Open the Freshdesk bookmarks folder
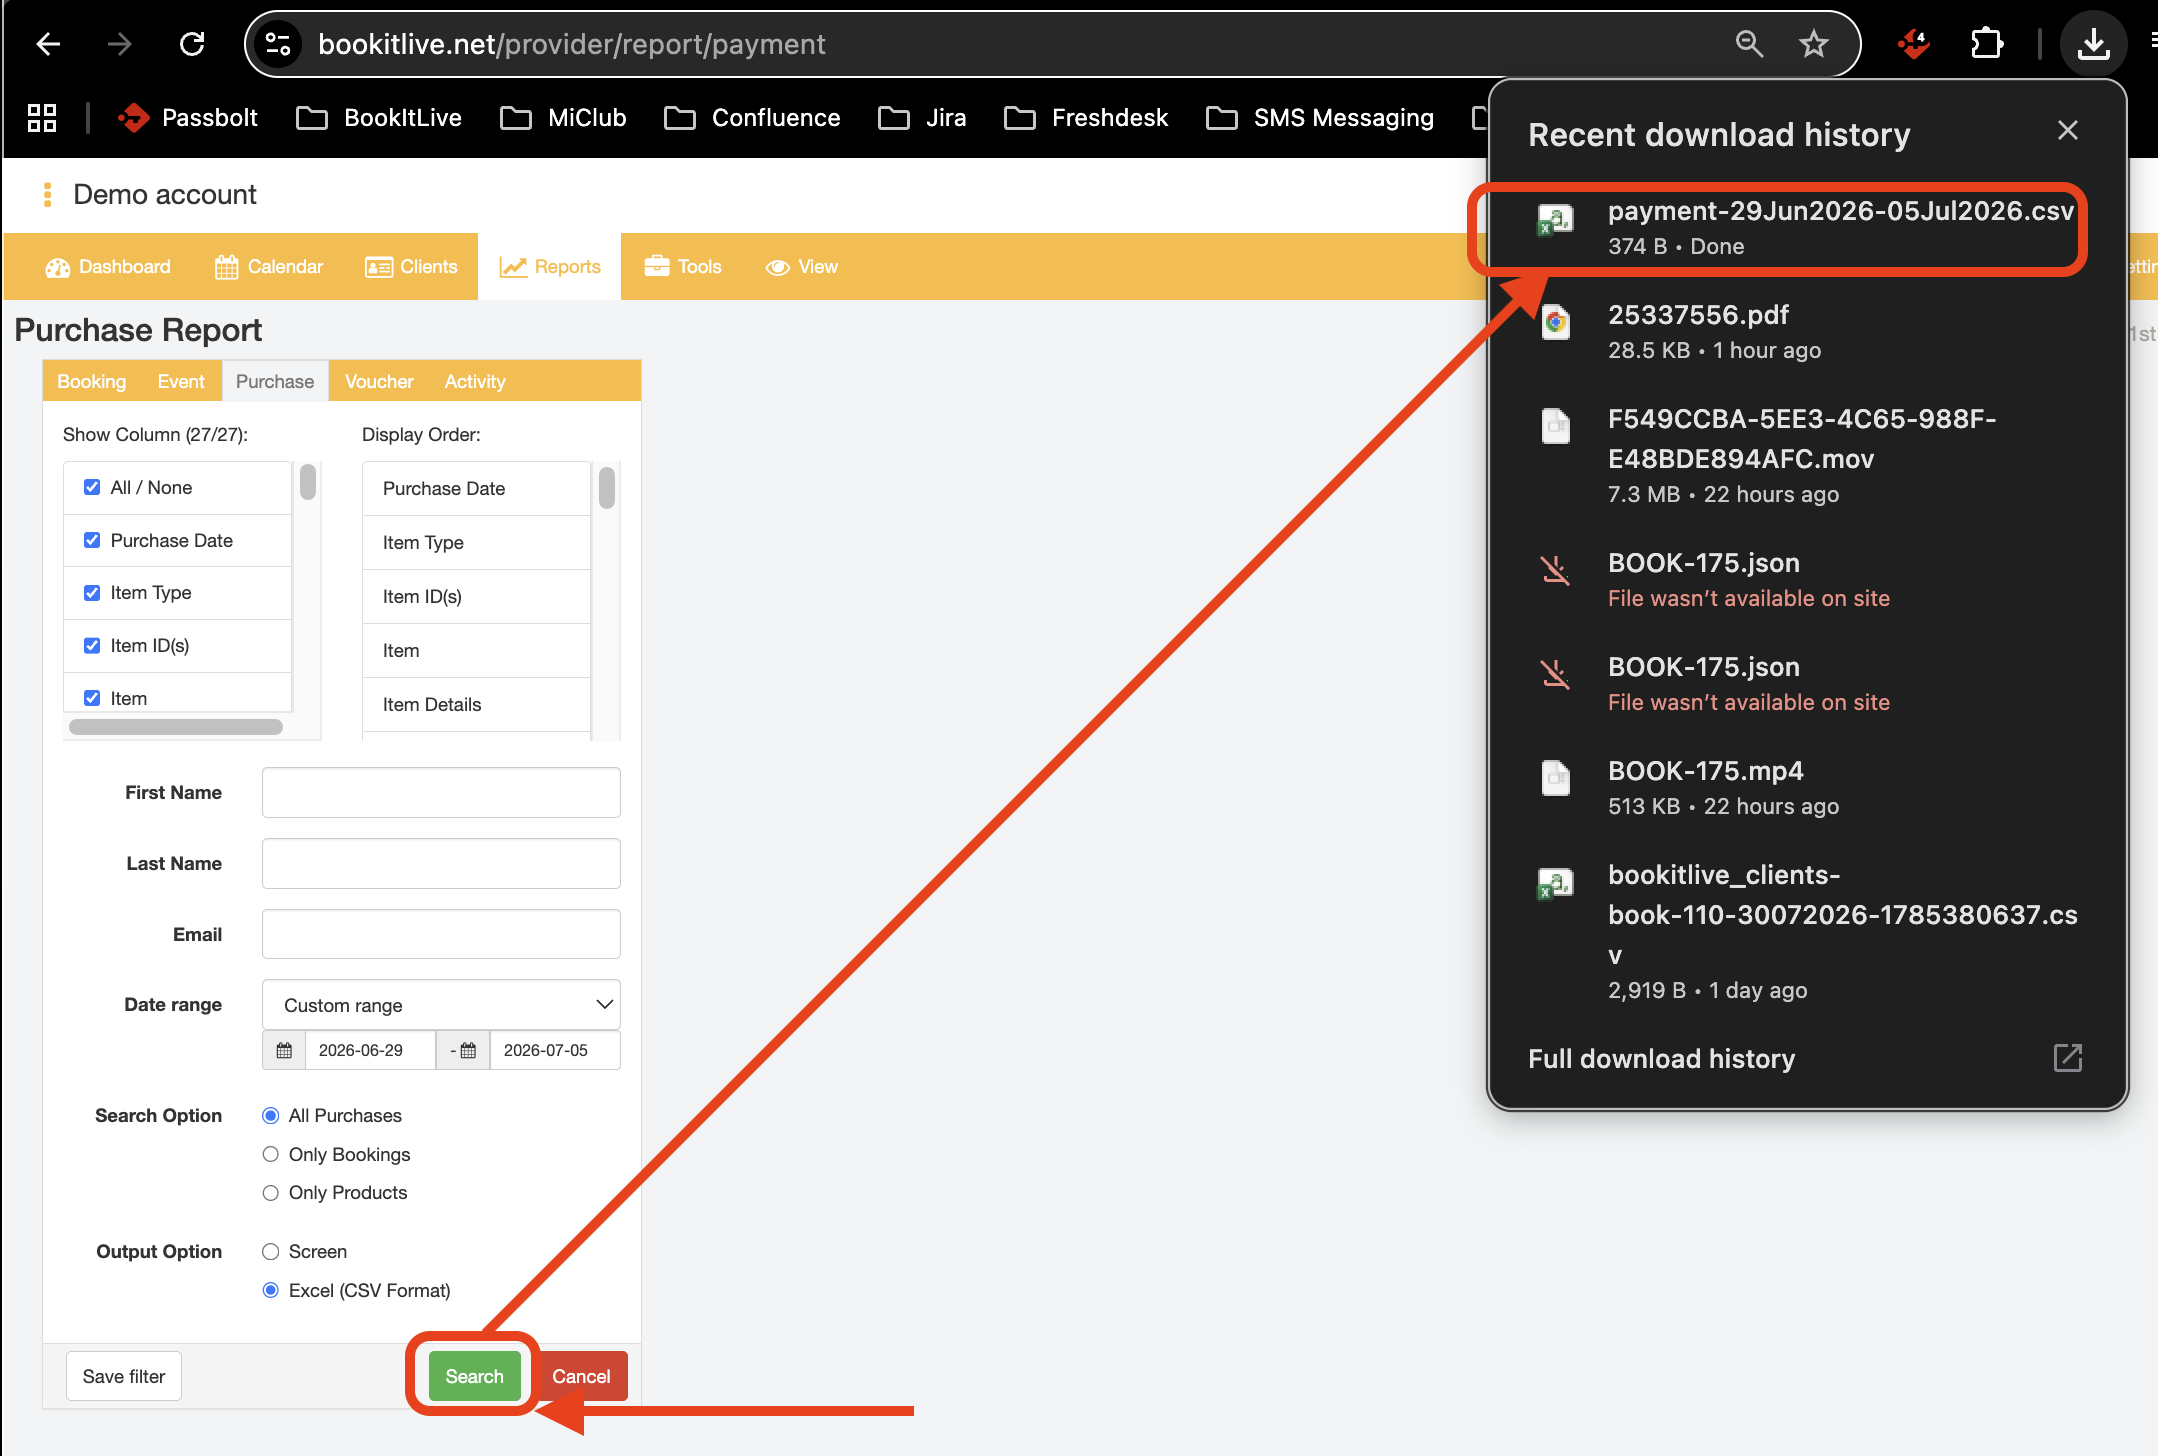 click(1086, 118)
